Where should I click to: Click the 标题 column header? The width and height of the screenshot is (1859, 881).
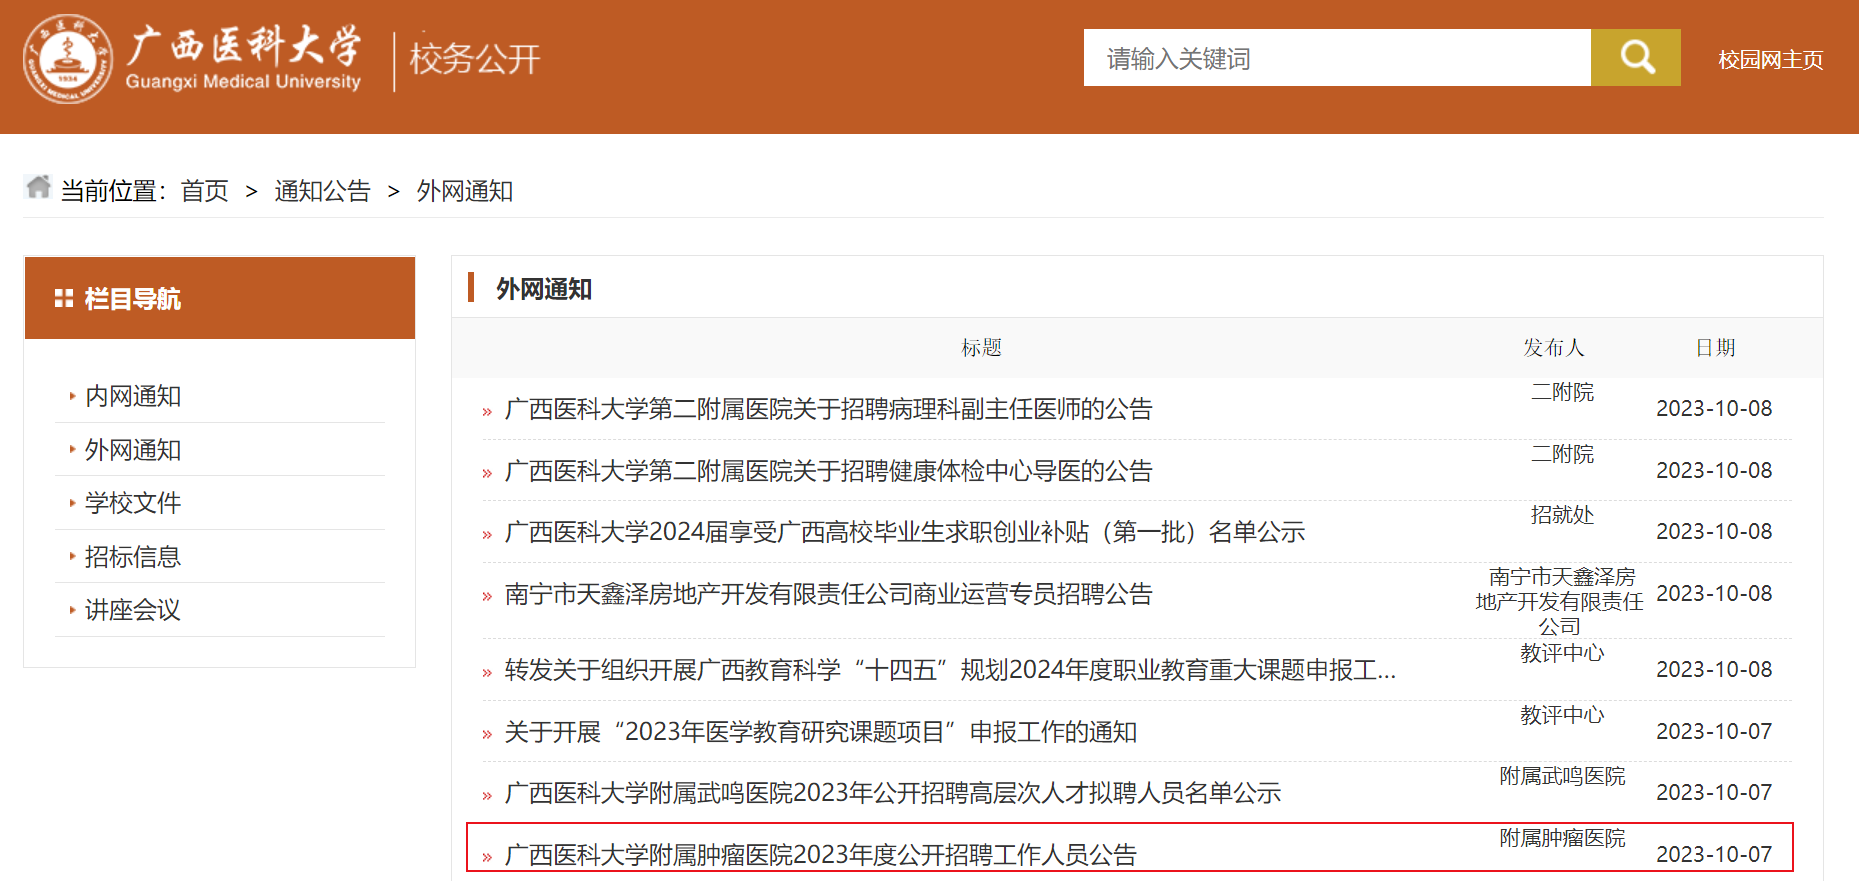pos(981,348)
